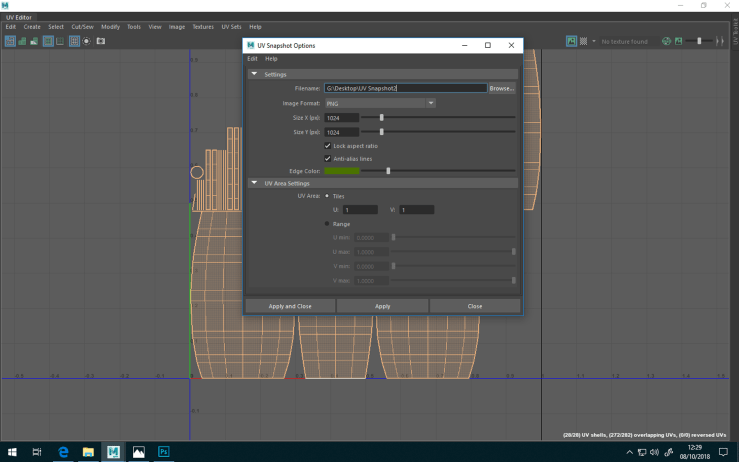The image size is (739, 462).
Task: Open the Textures menu in UV Editor
Action: coord(203,27)
